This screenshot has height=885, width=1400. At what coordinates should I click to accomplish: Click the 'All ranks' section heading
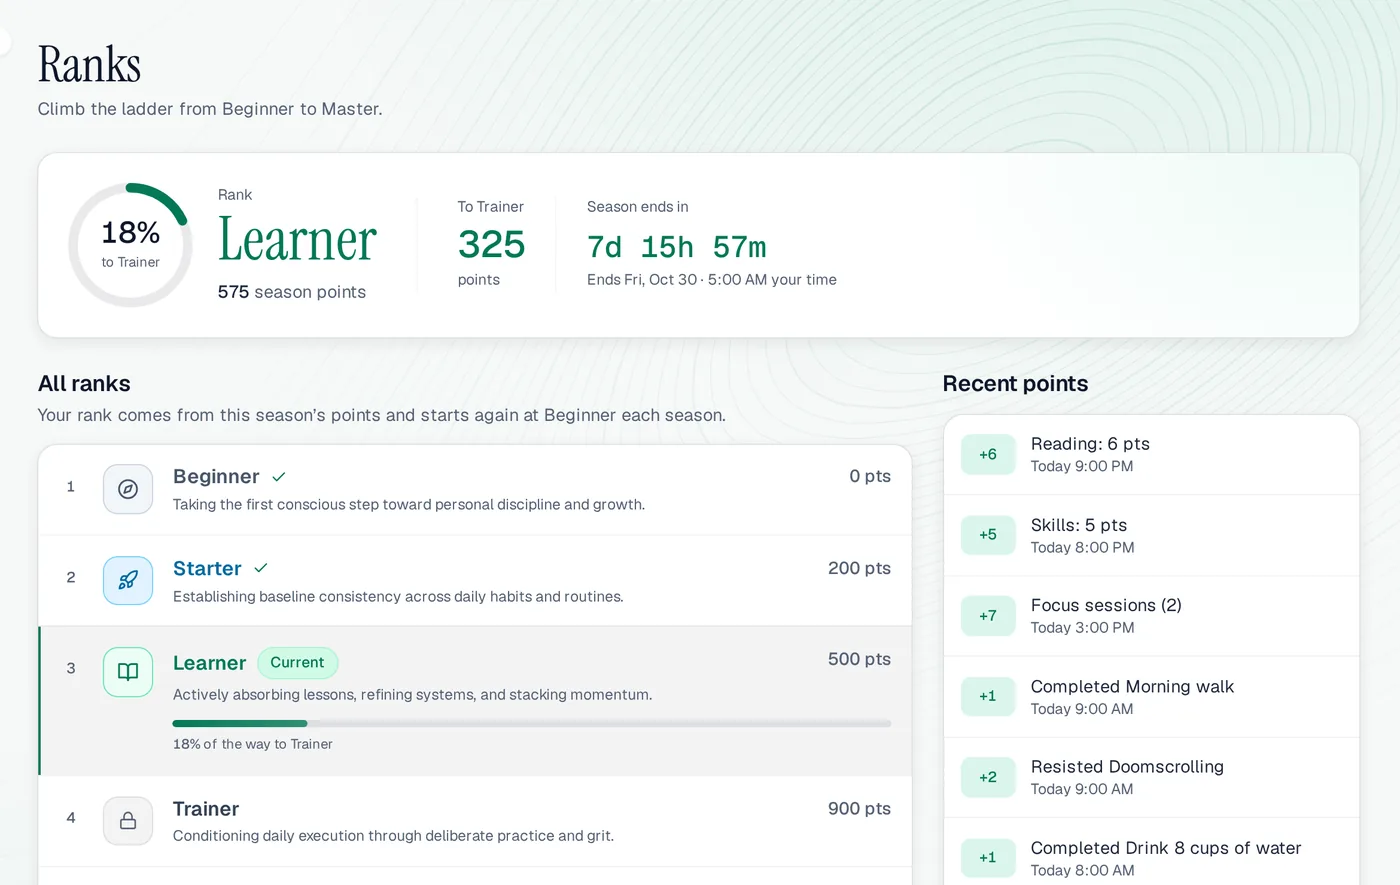pos(84,384)
